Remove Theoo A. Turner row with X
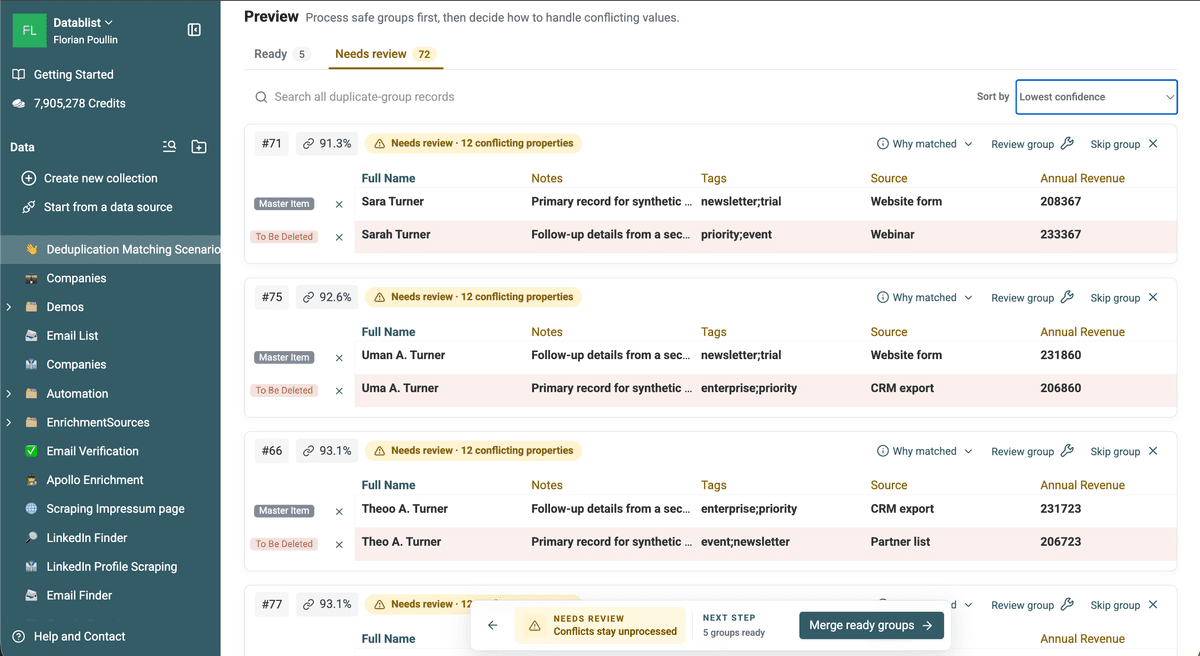Screen dimensions: 1200x656 [339, 511]
